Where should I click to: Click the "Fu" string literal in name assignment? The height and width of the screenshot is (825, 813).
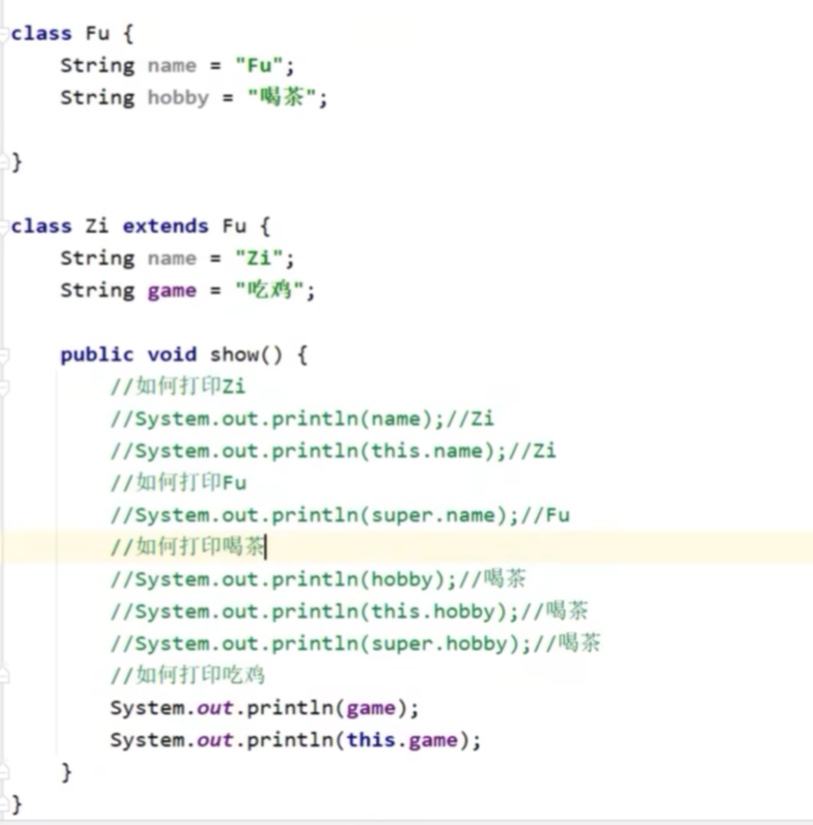click(259, 66)
